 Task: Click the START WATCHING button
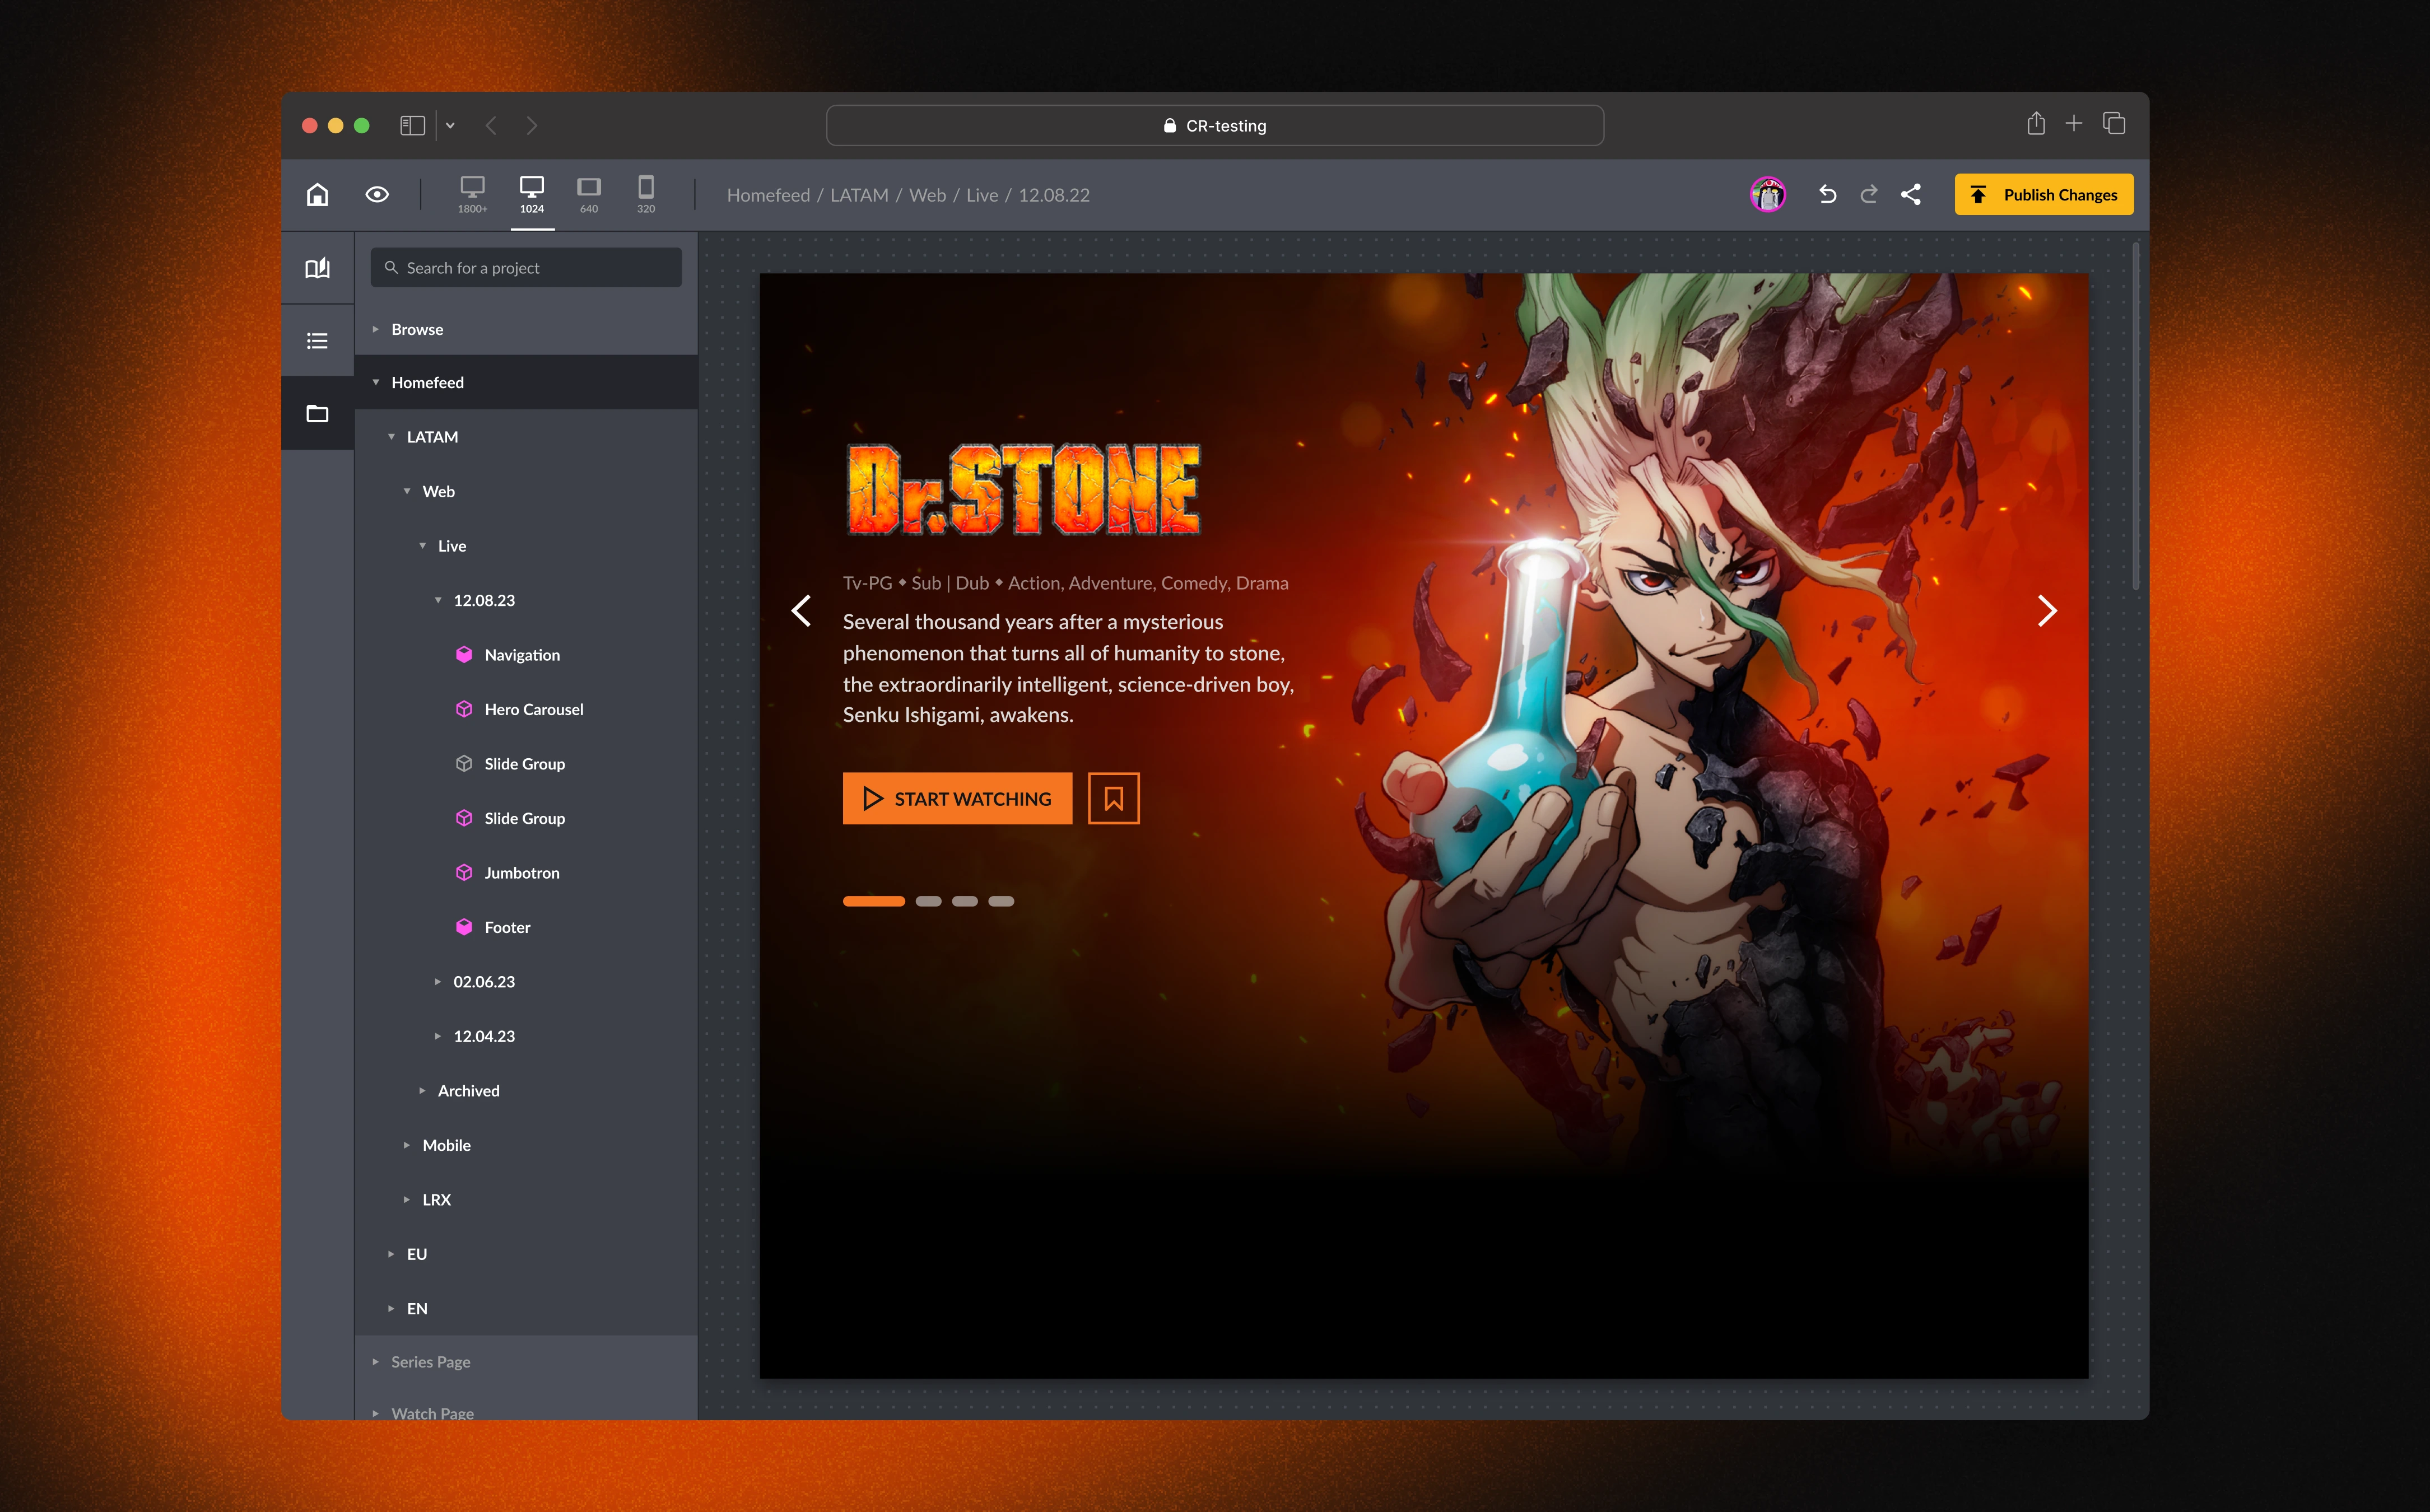957,798
